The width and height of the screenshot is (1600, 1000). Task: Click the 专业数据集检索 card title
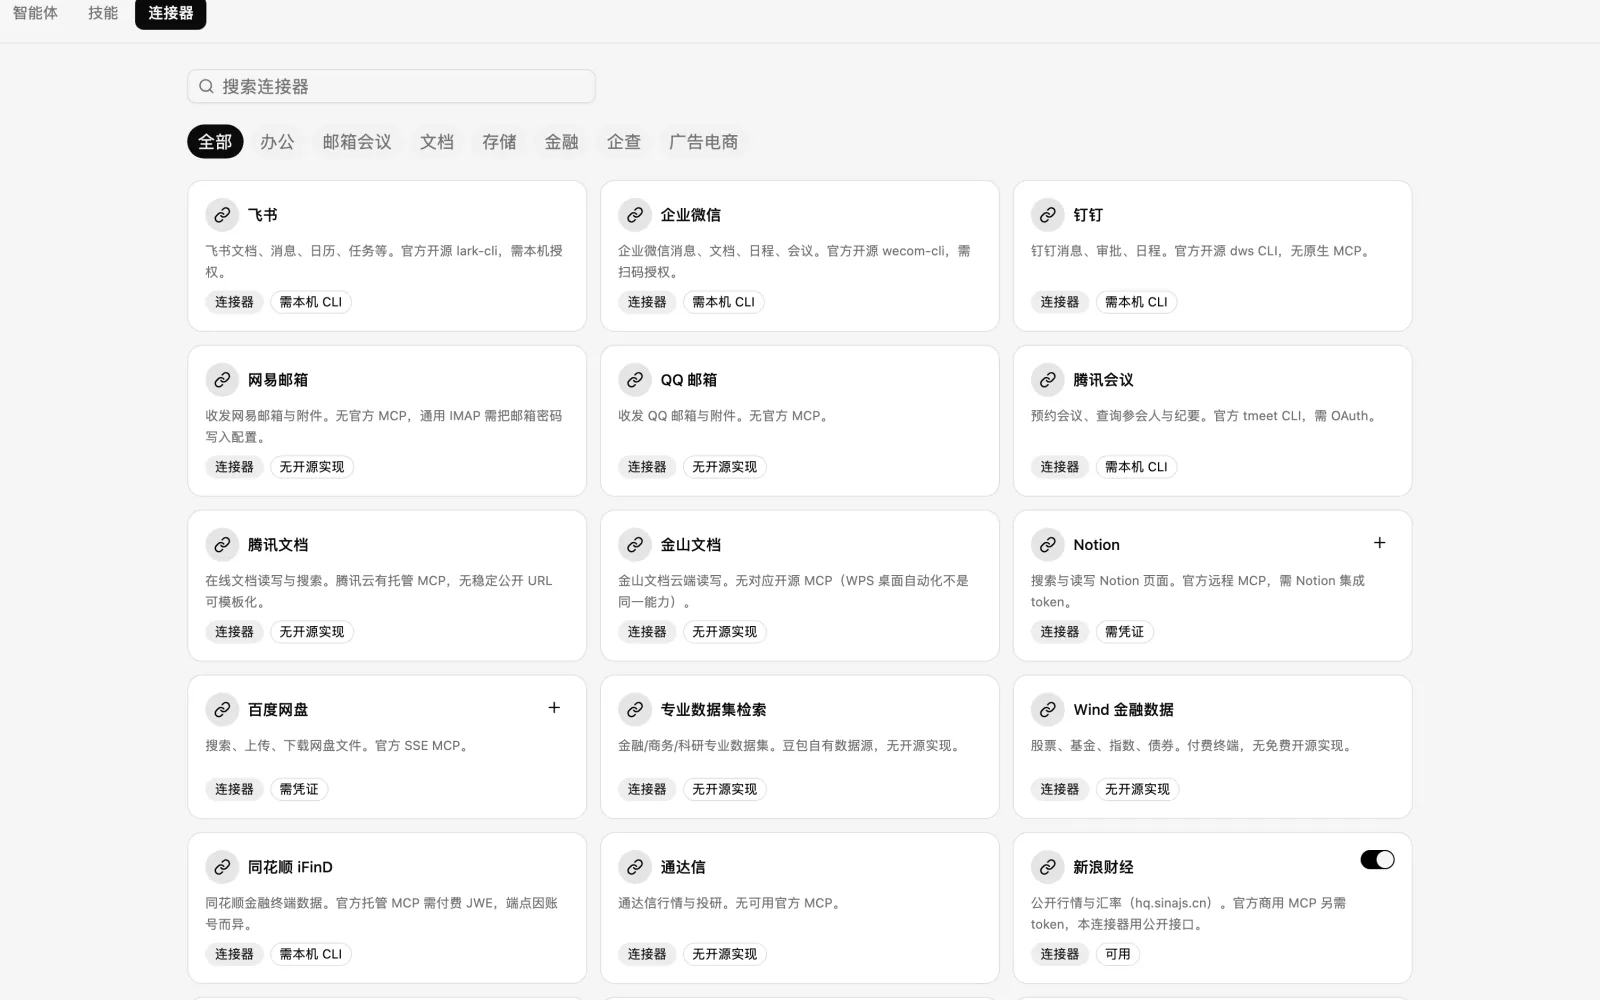click(x=713, y=710)
